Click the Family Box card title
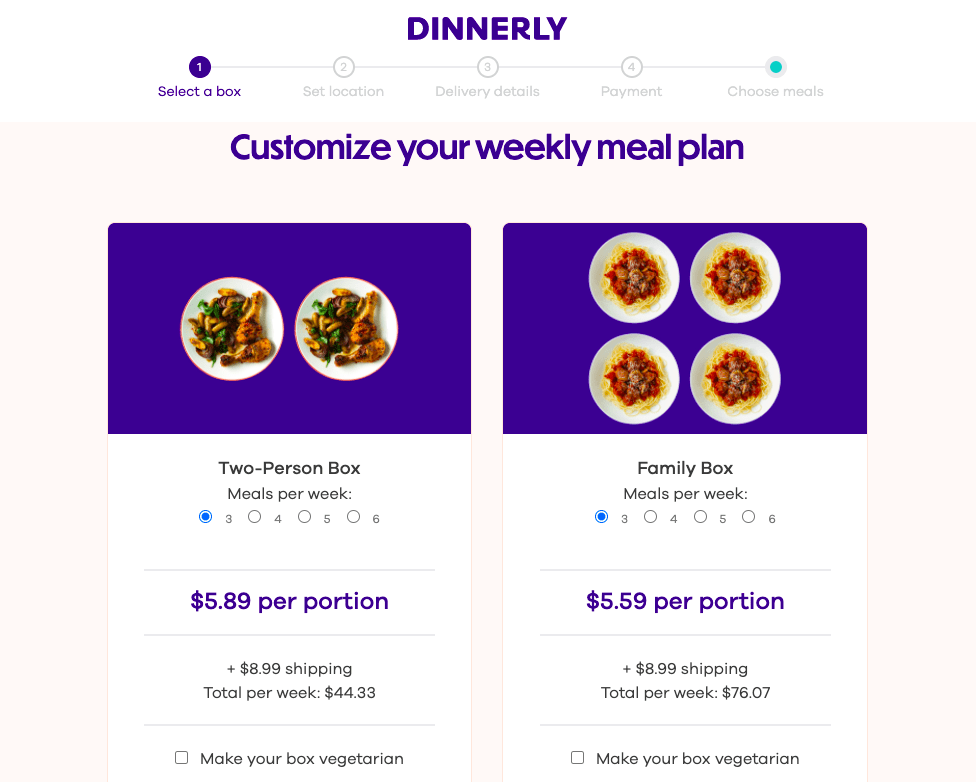Viewport: 976px width, 782px height. click(684, 467)
